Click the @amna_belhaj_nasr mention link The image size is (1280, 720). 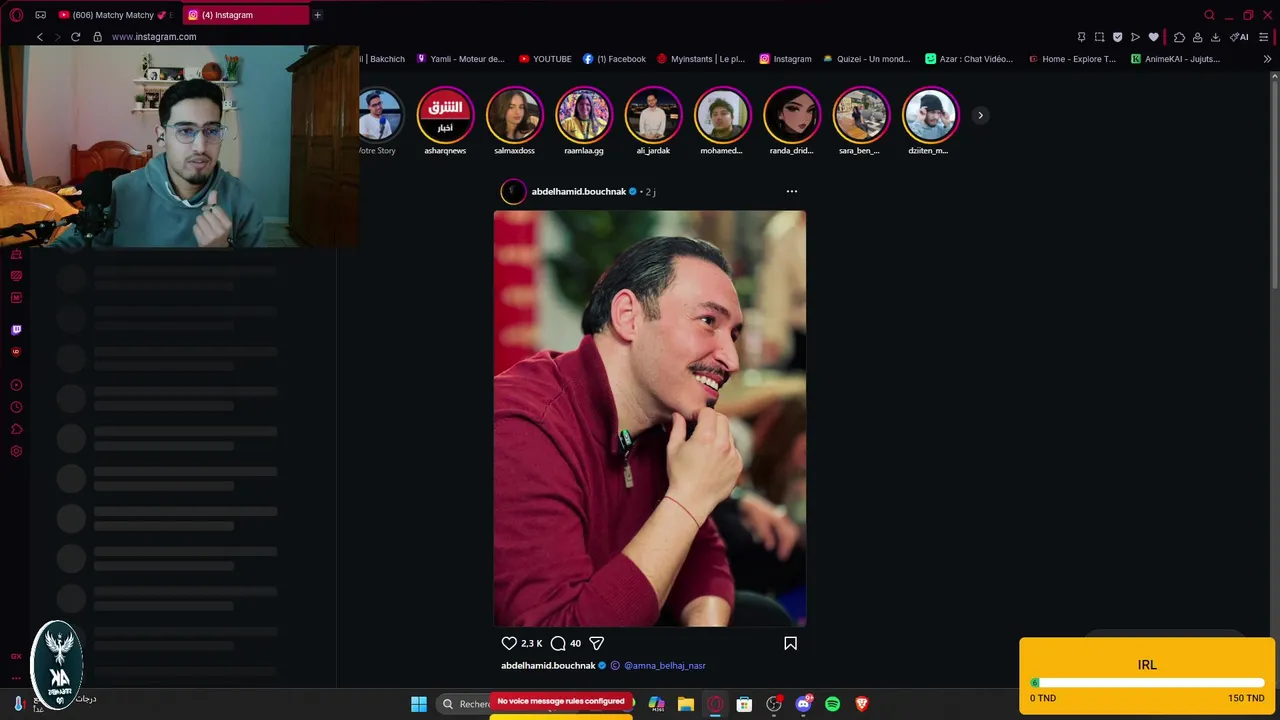[x=665, y=665]
